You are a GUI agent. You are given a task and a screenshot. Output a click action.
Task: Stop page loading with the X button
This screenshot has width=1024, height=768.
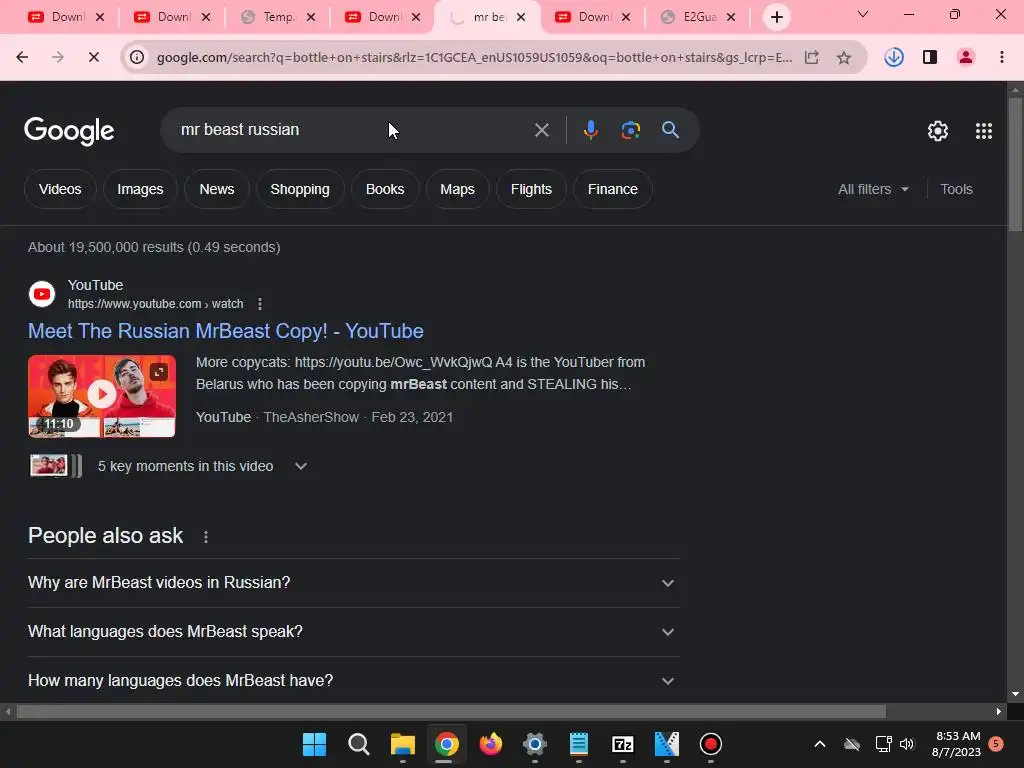[x=93, y=57]
